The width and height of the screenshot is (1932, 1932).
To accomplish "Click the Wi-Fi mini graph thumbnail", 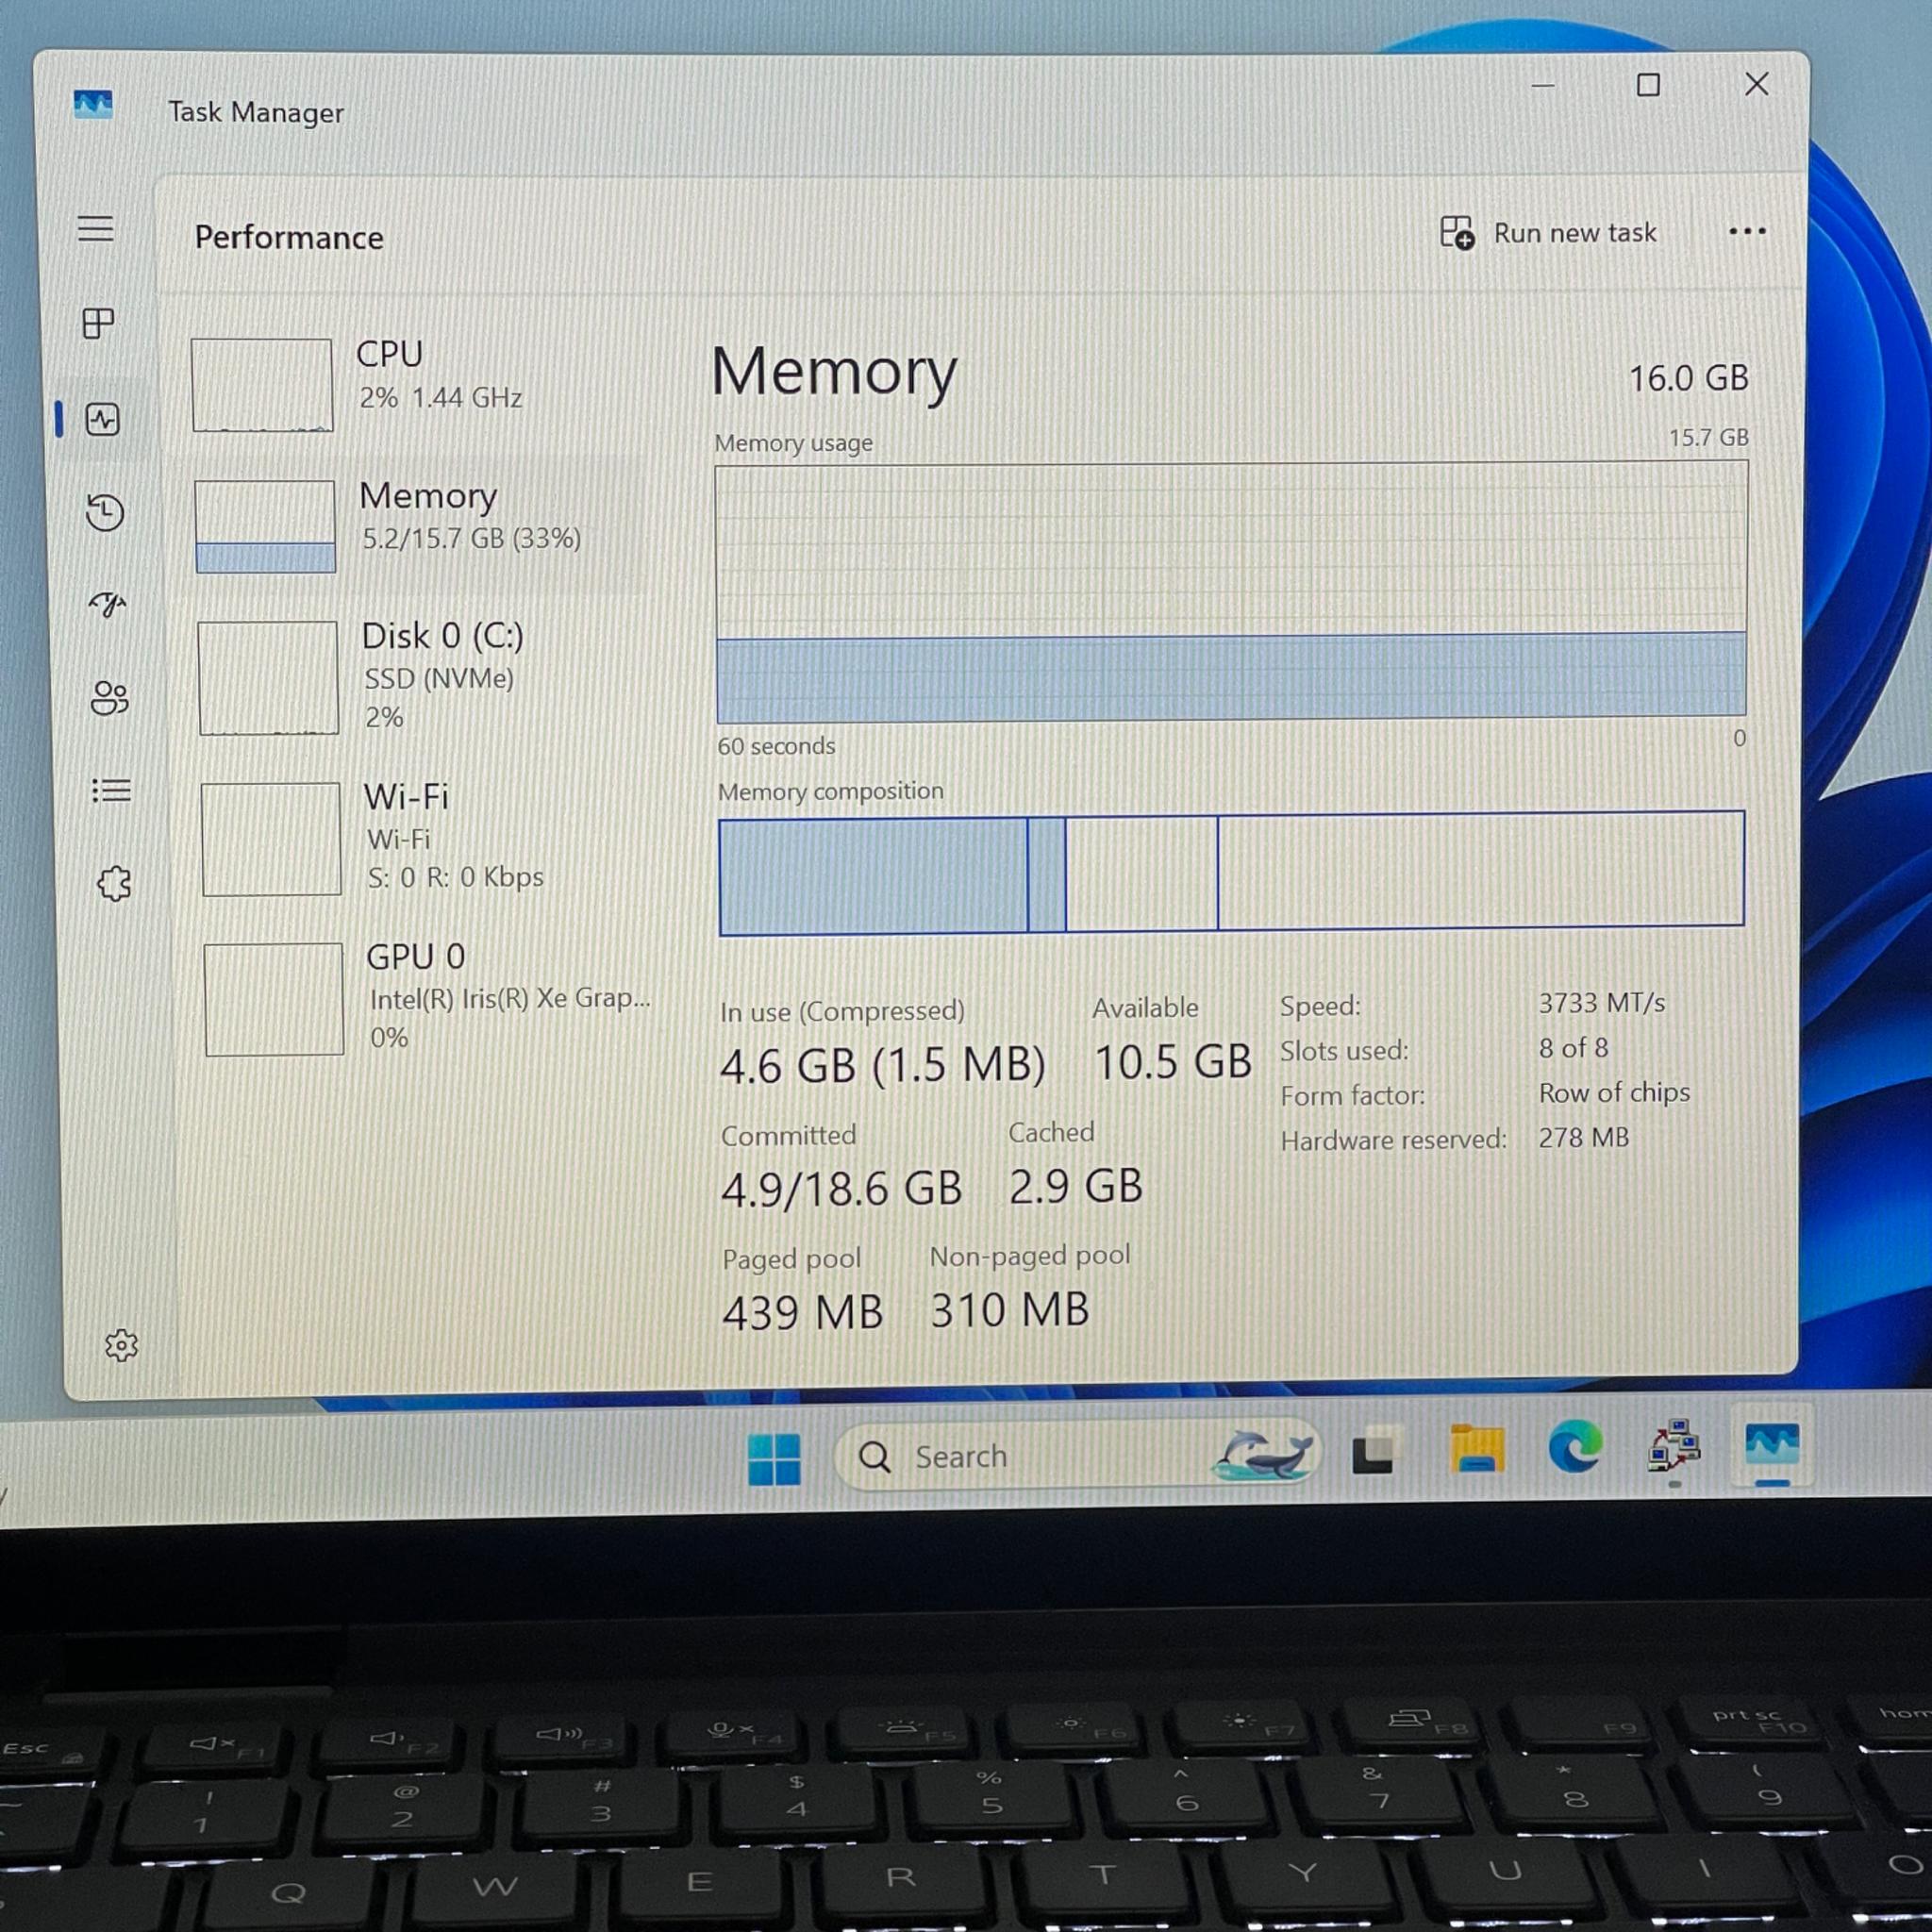I will [271, 839].
